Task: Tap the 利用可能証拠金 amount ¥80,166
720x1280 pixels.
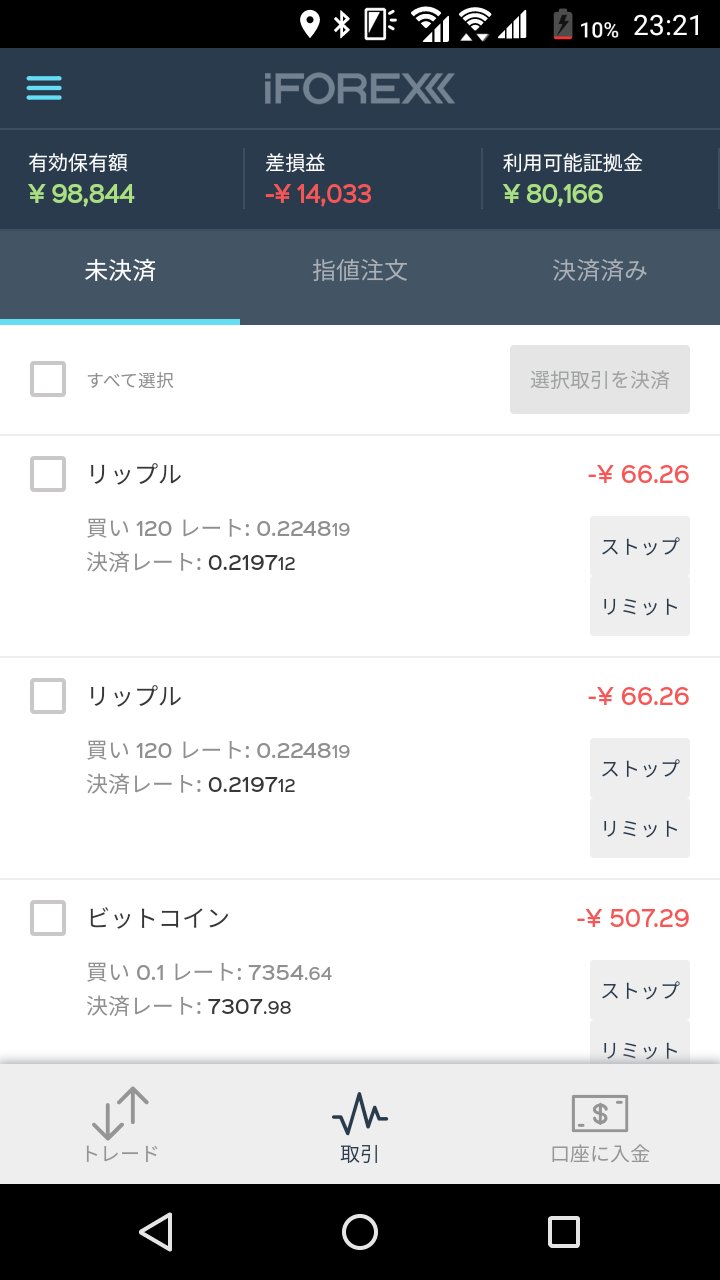Action: (x=553, y=193)
